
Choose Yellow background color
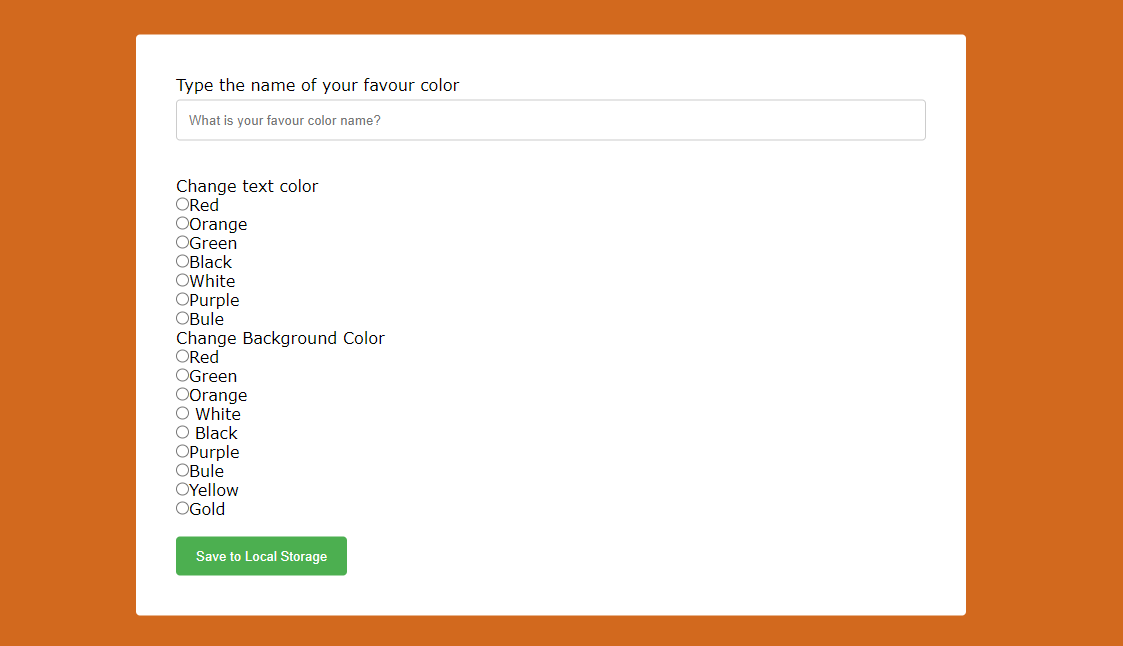click(x=181, y=489)
